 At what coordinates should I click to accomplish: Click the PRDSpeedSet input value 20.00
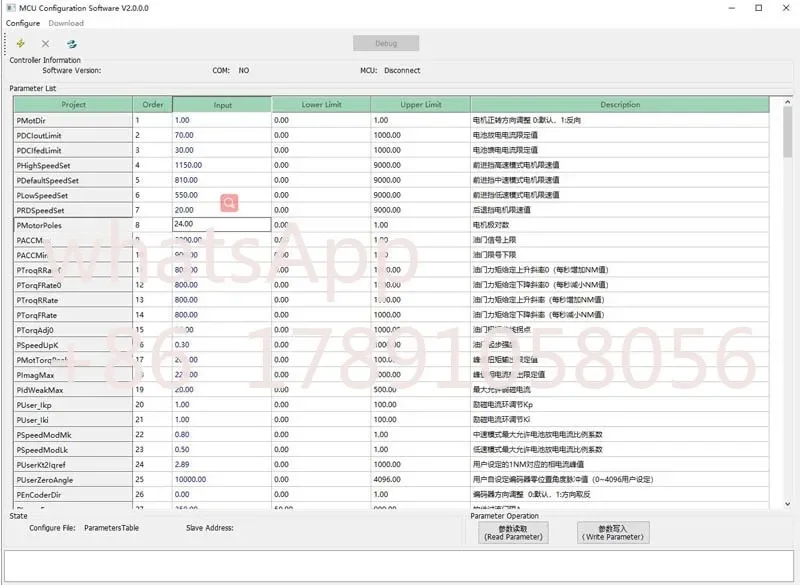tap(184, 210)
